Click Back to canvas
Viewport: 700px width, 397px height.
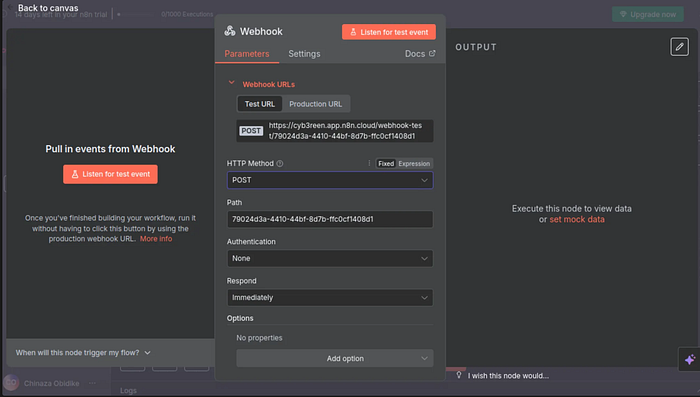point(48,8)
